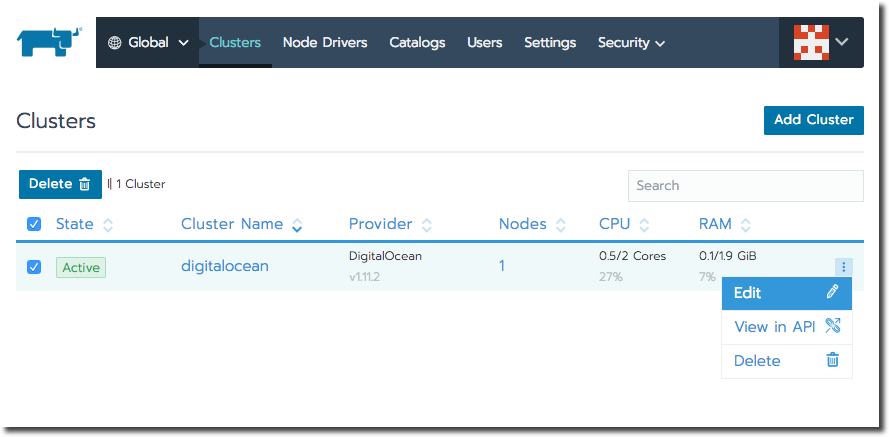The width and height of the screenshot is (889, 437).
Task: Click the blue Delete button above table
Action: (60, 184)
